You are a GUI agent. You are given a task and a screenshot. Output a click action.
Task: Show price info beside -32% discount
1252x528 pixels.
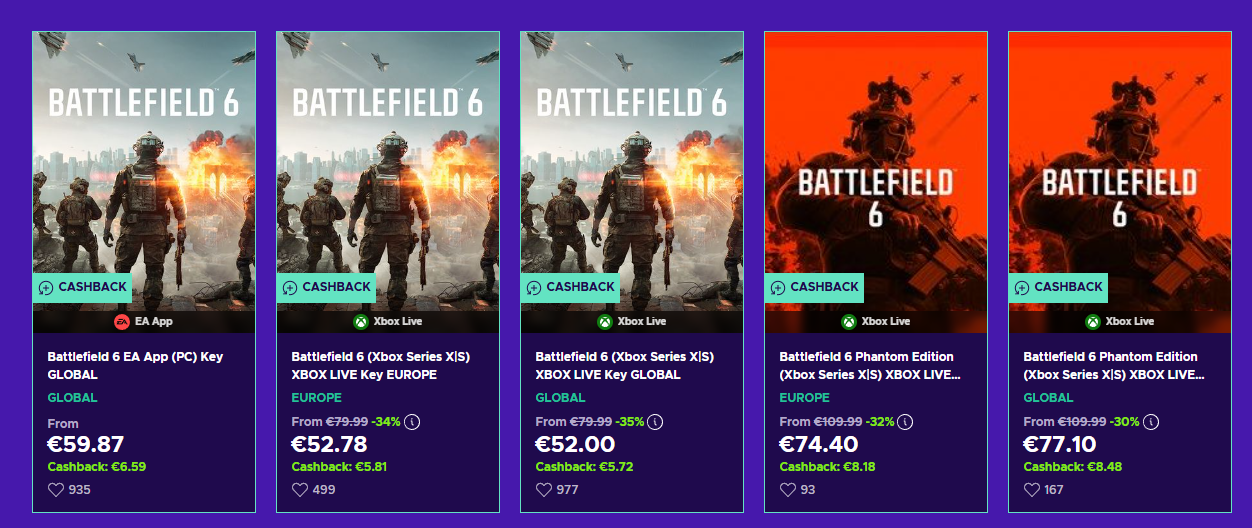(x=904, y=422)
